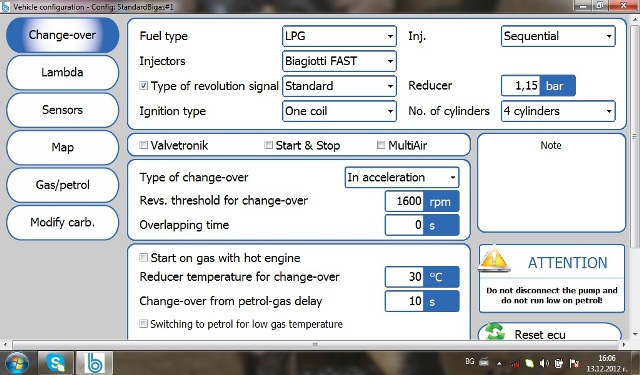Open Type of change-over dropdown
640x375 pixels.
[x=402, y=178]
